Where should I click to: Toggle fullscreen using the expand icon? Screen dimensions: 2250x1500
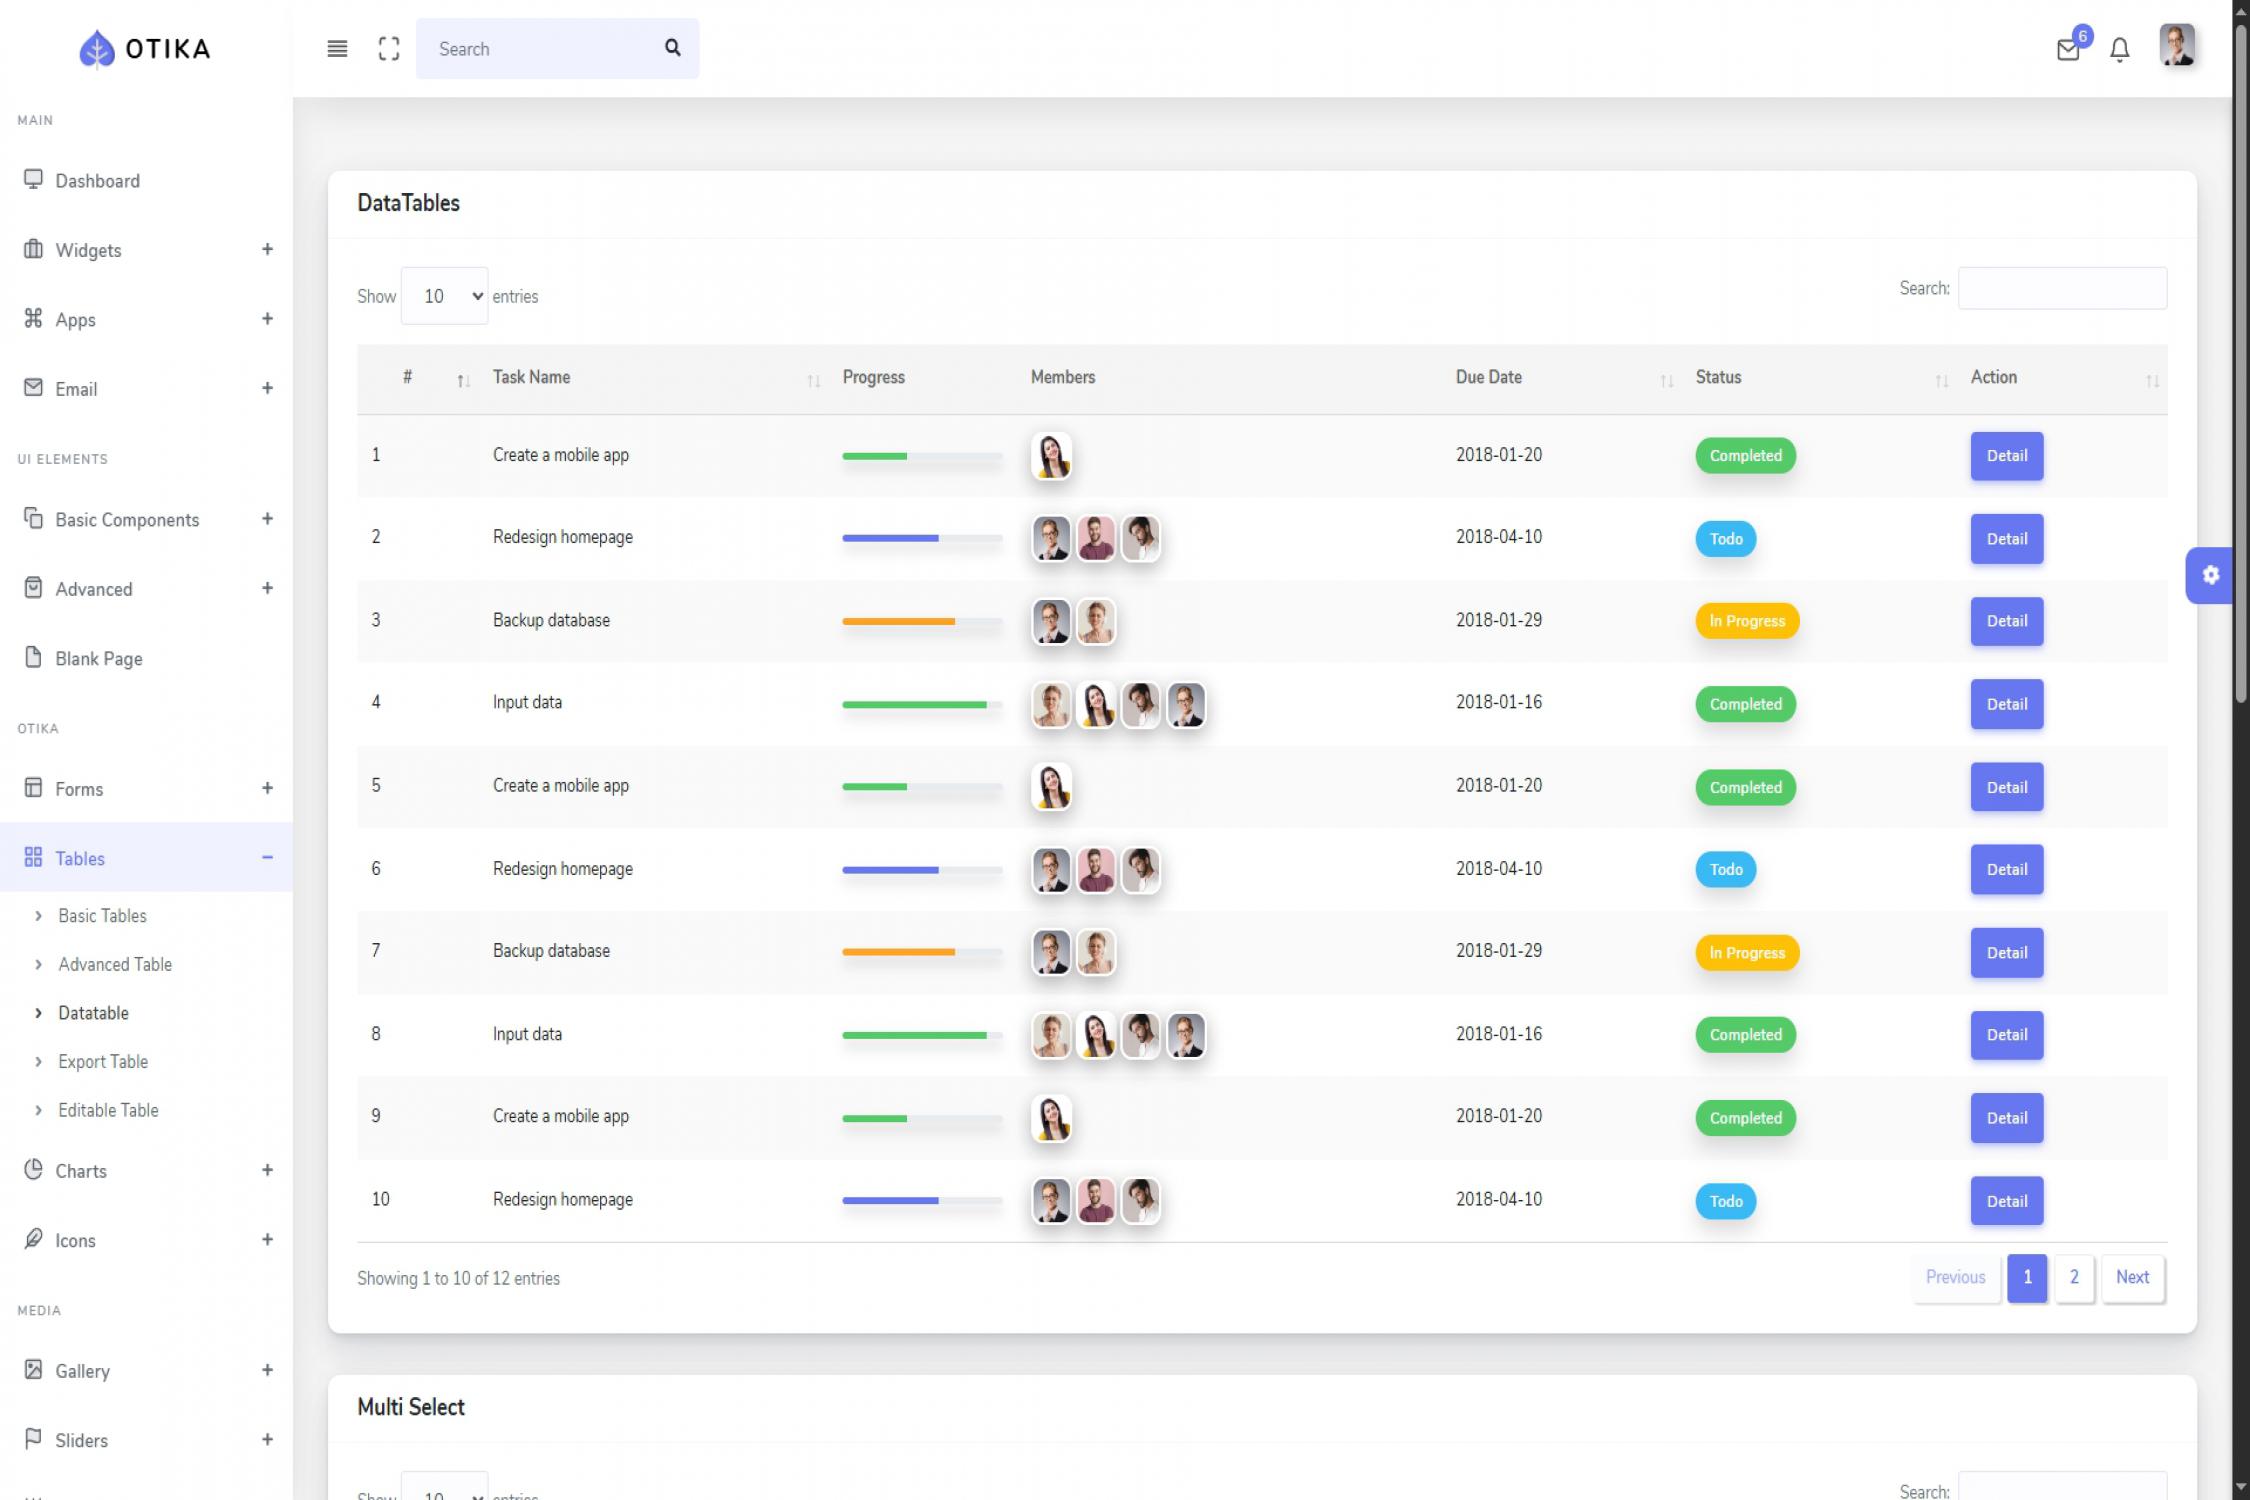[389, 48]
